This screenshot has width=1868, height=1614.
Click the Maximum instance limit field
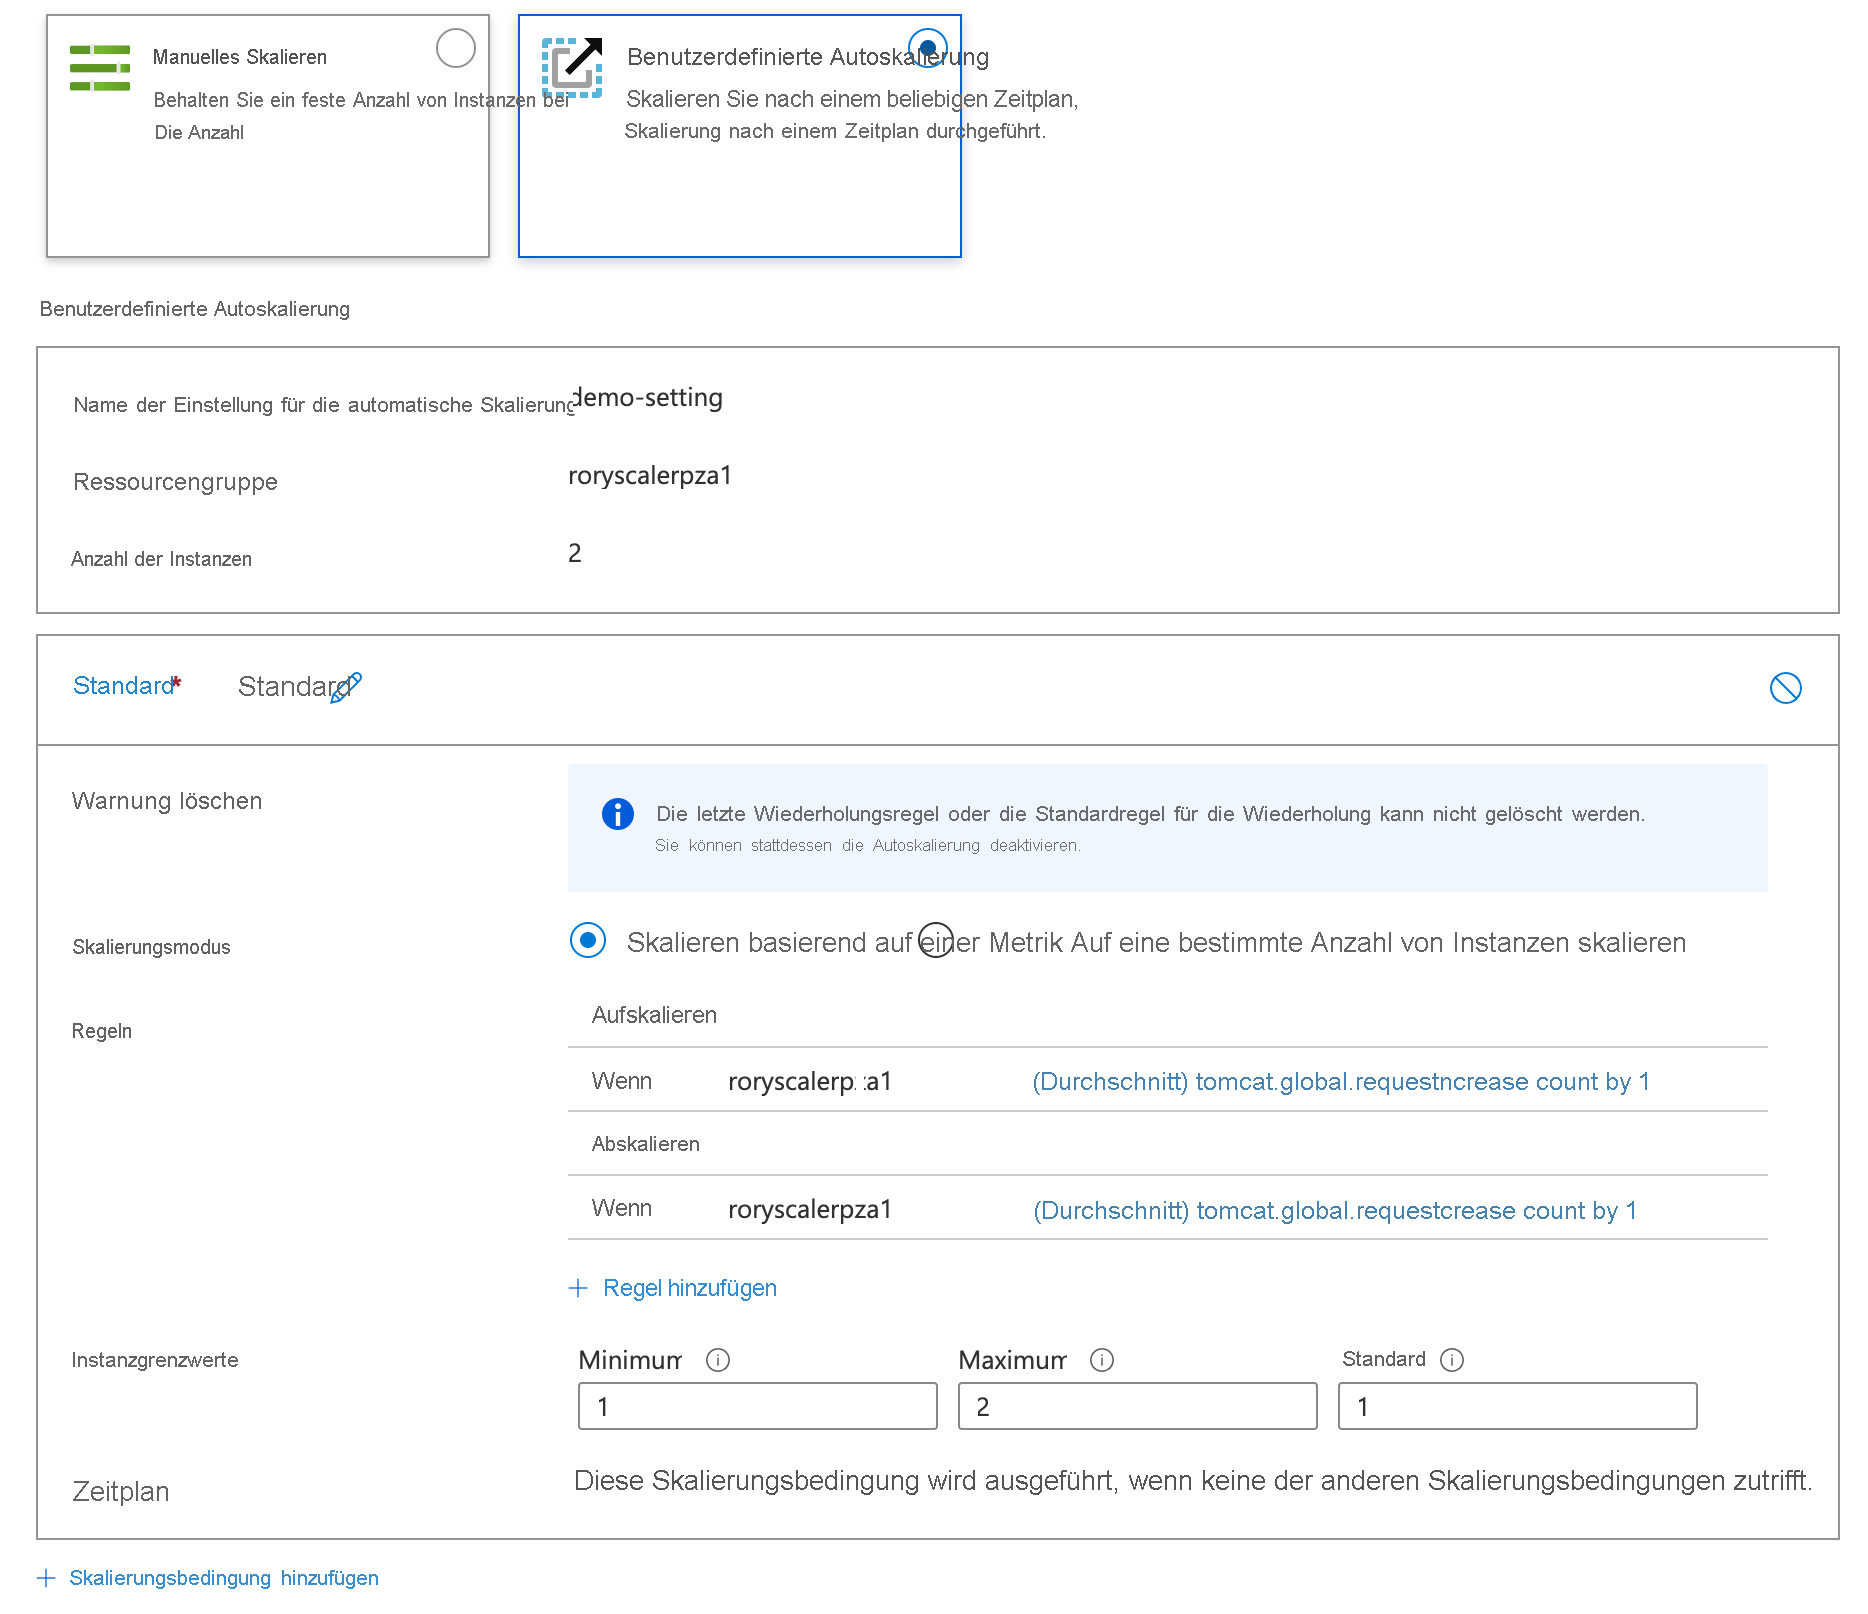tap(1137, 1406)
